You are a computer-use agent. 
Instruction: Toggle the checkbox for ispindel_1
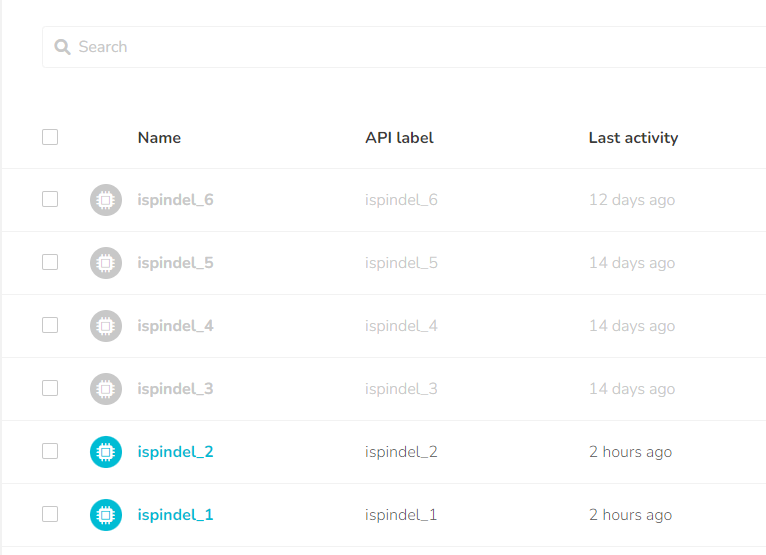50,514
